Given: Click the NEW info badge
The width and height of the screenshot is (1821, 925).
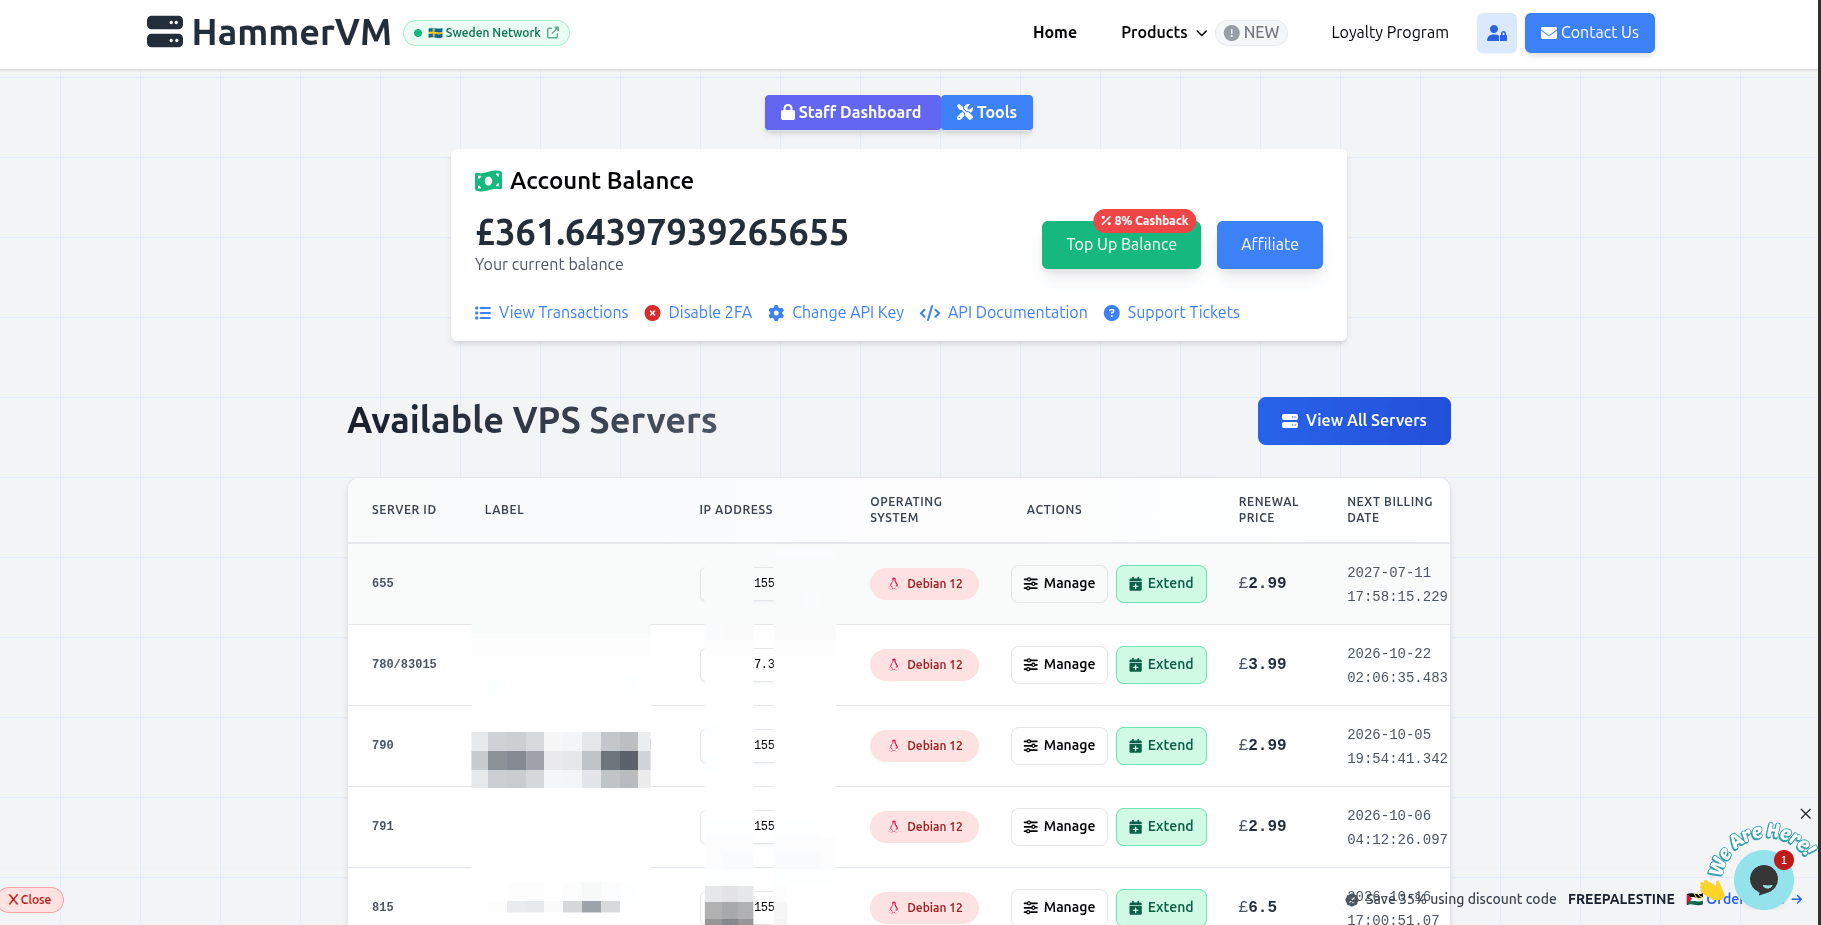Looking at the screenshot, I should pyautogui.click(x=1251, y=32).
